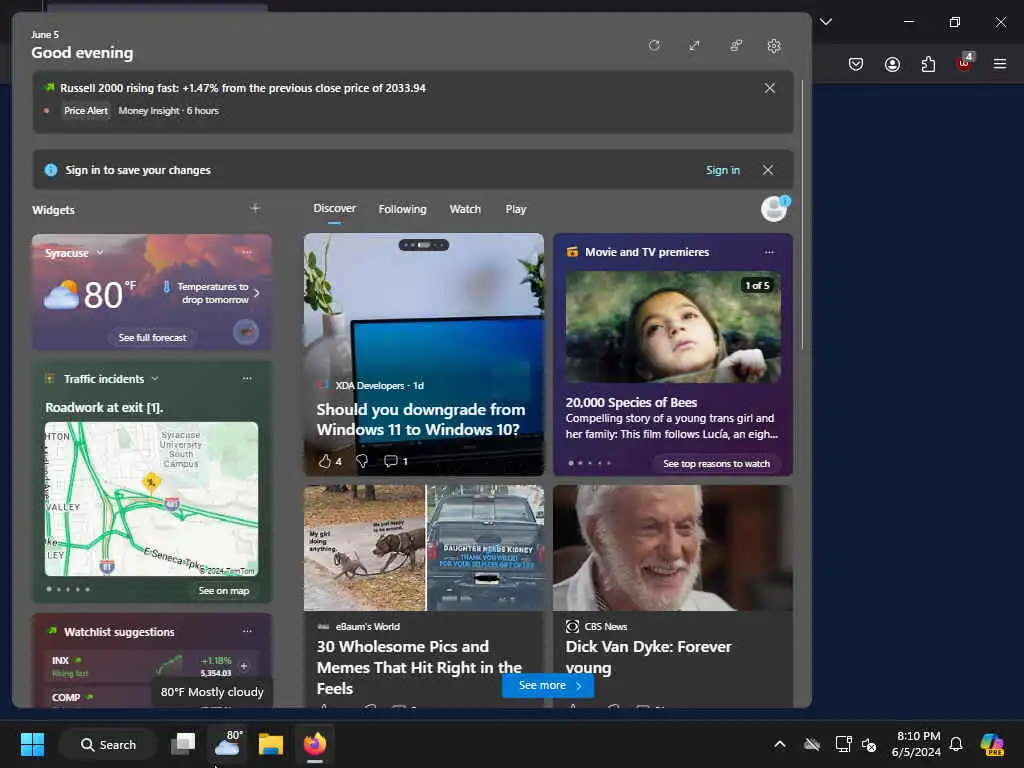The image size is (1024, 768).
Task: Click See full forecast button
Action: 152,338
